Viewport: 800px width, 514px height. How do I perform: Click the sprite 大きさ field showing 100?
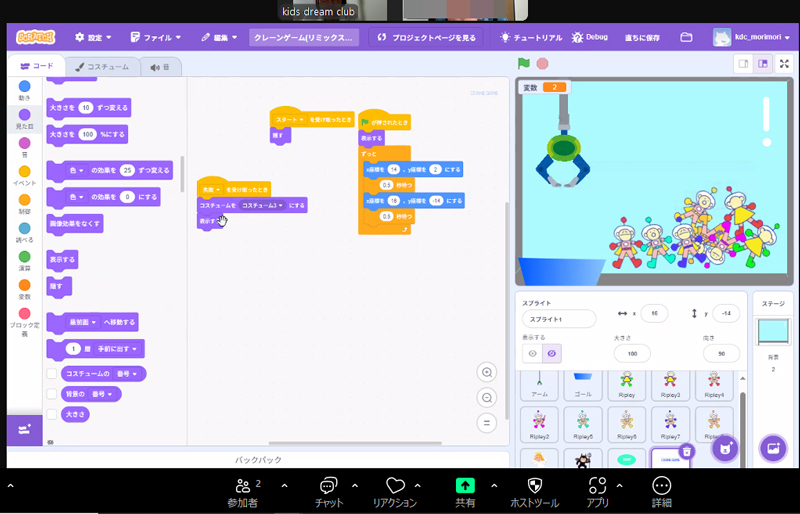tap(632, 353)
